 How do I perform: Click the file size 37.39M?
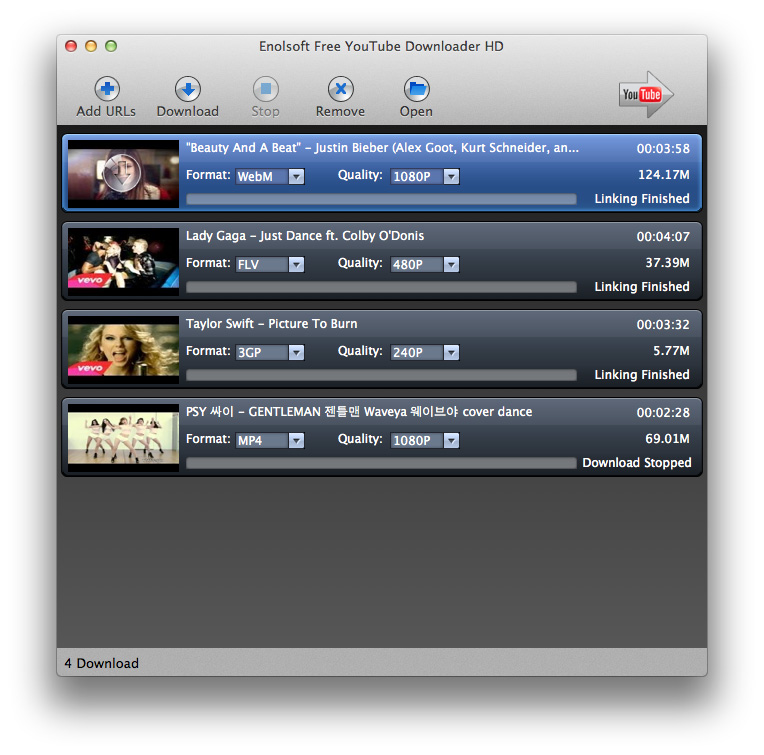point(668,263)
